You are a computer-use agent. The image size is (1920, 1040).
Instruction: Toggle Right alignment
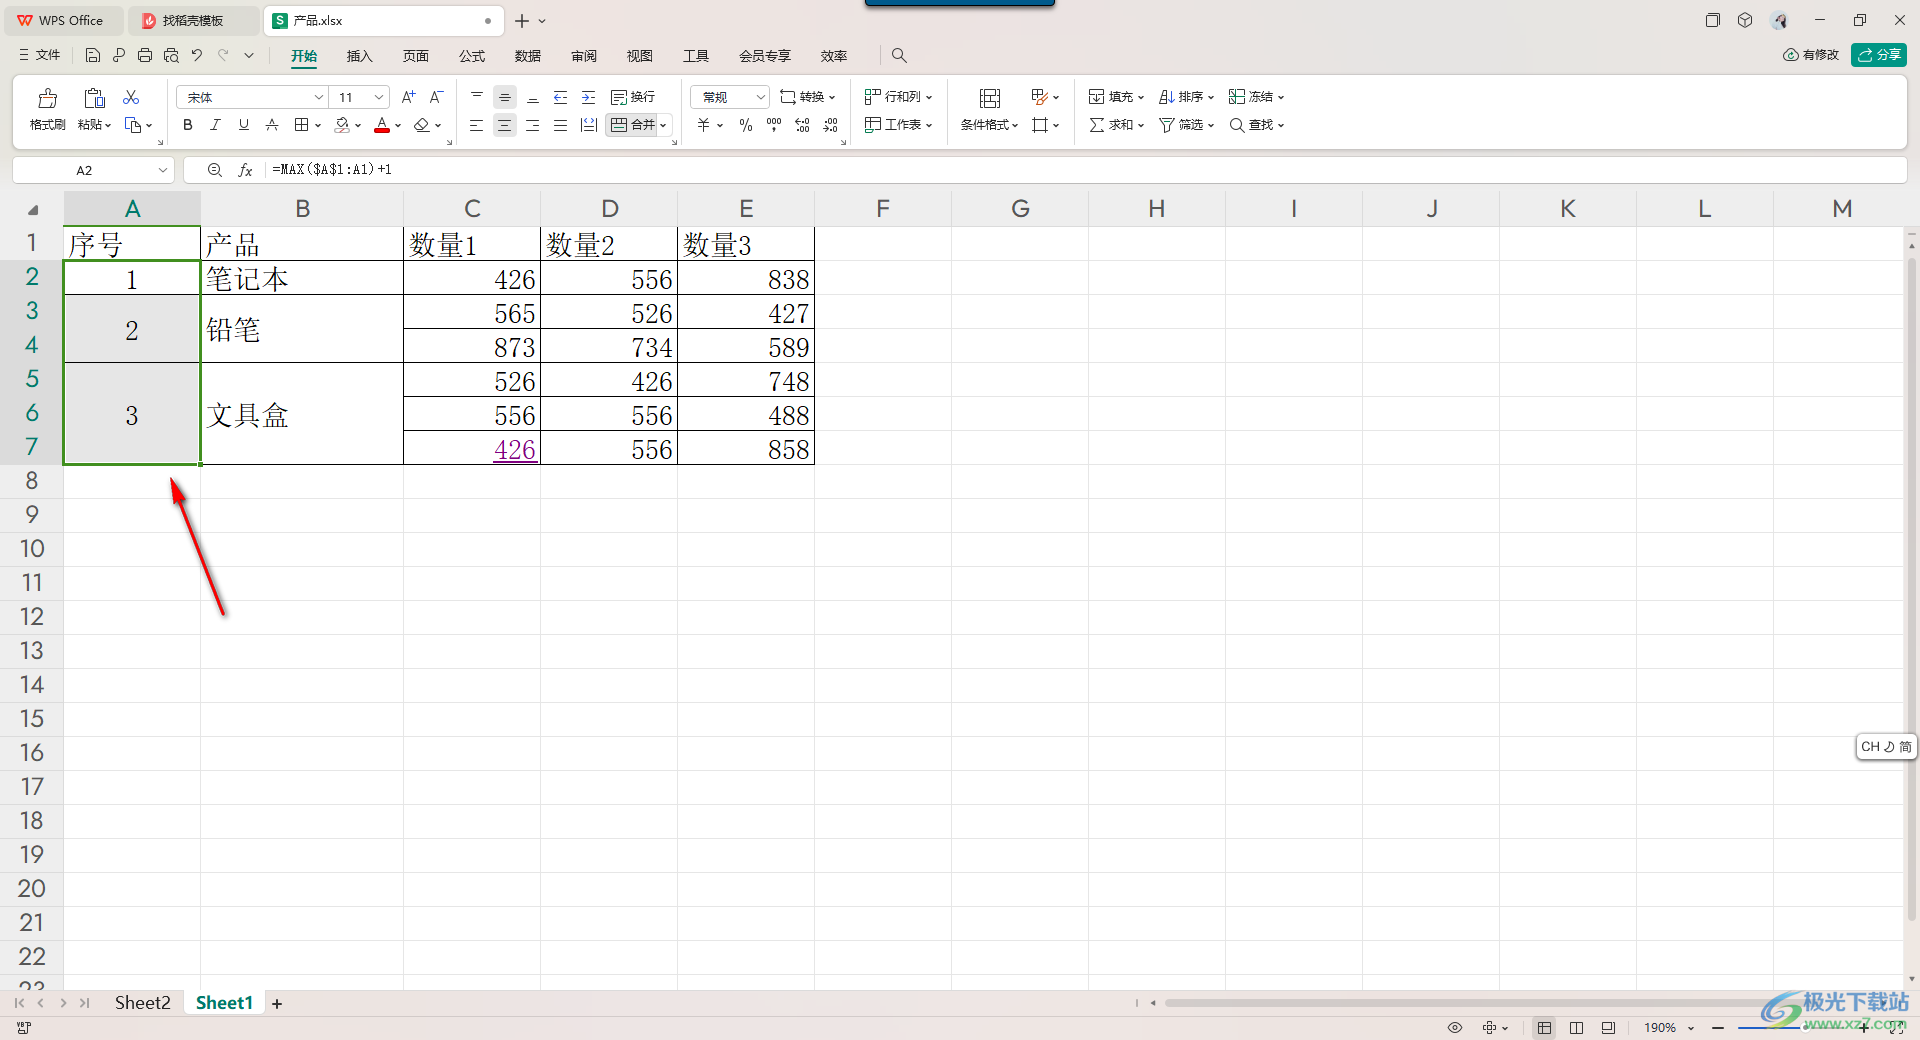coord(533,125)
